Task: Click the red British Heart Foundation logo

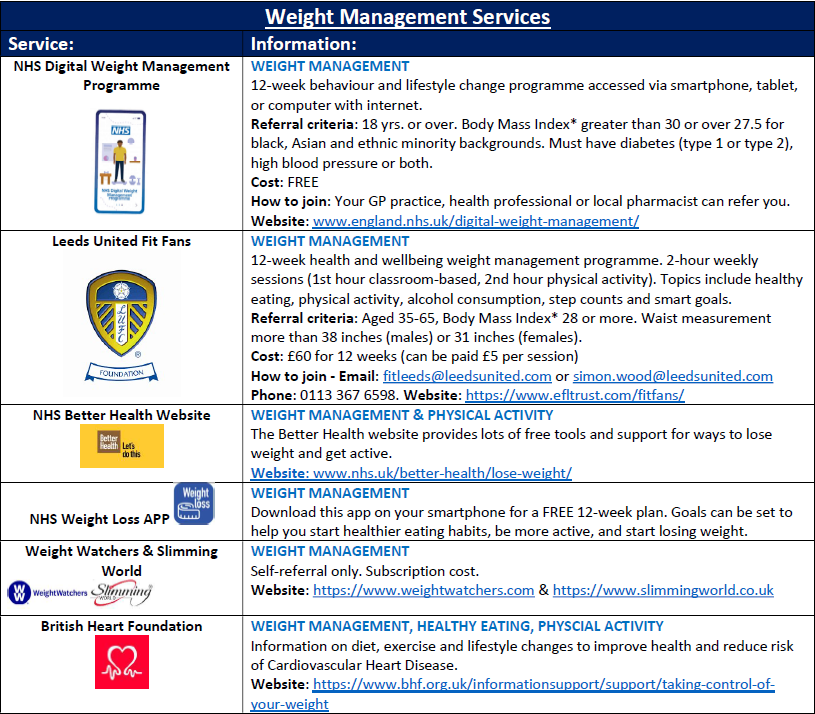Action: coord(122,662)
